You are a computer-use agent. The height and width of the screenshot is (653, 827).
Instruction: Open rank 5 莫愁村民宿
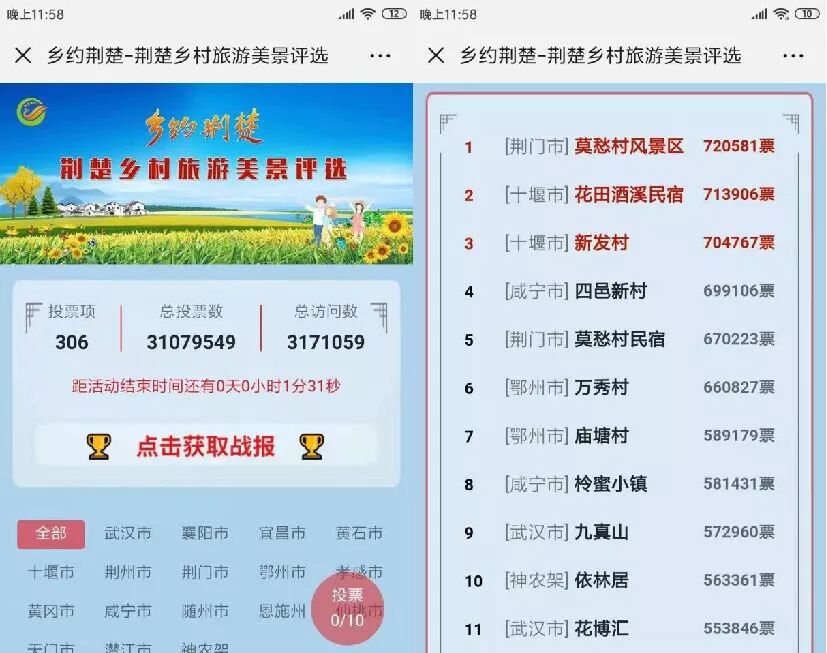click(x=620, y=339)
